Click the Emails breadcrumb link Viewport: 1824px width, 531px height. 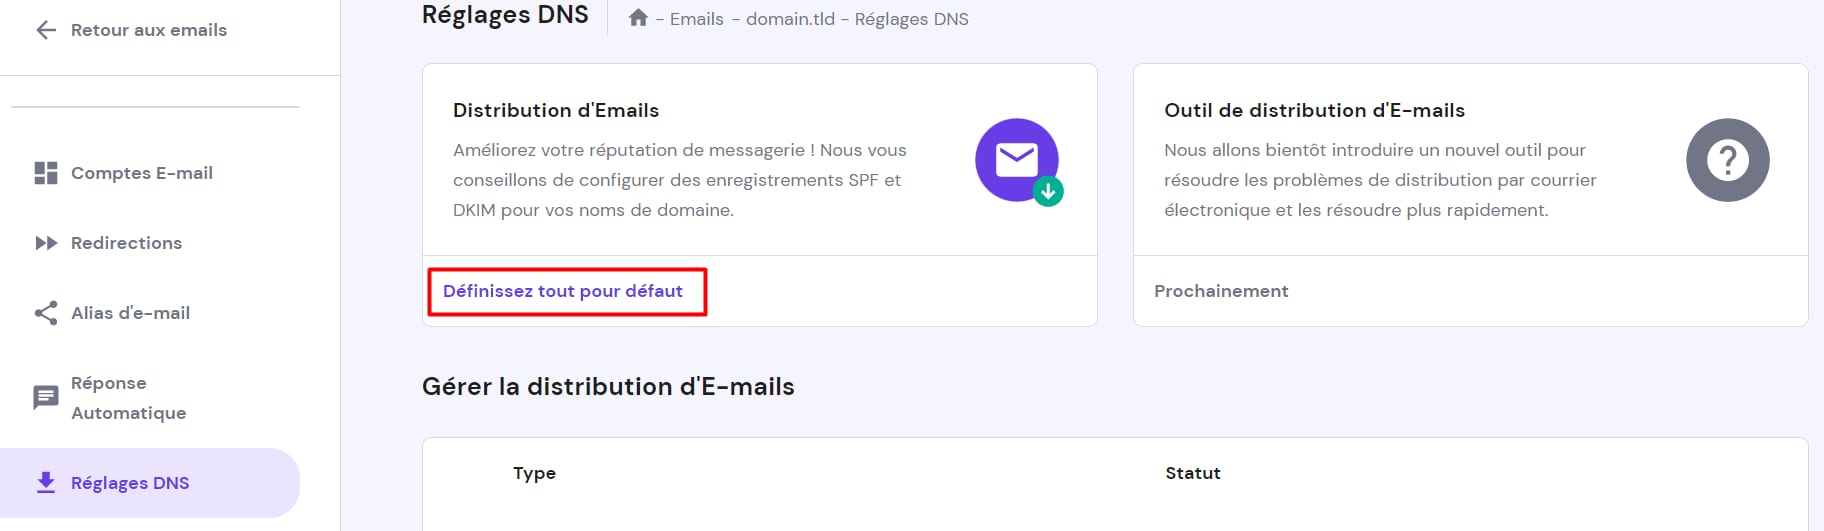pos(697,19)
